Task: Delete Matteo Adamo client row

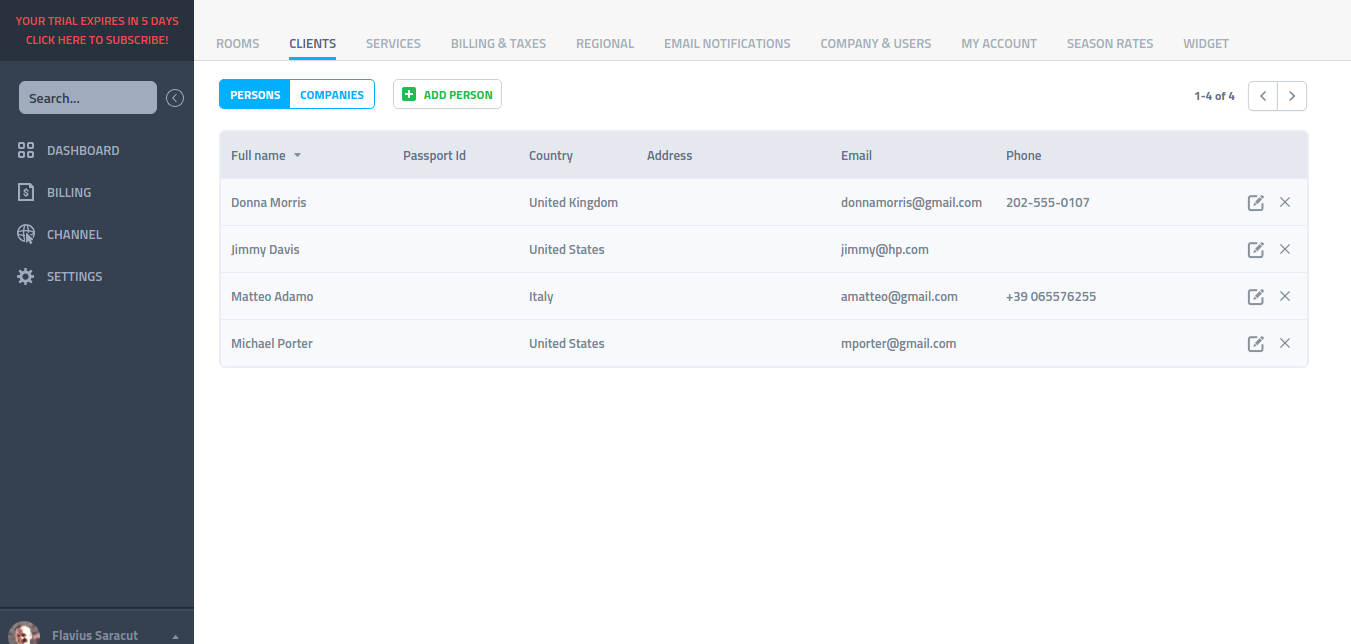Action: point(1285,296)
